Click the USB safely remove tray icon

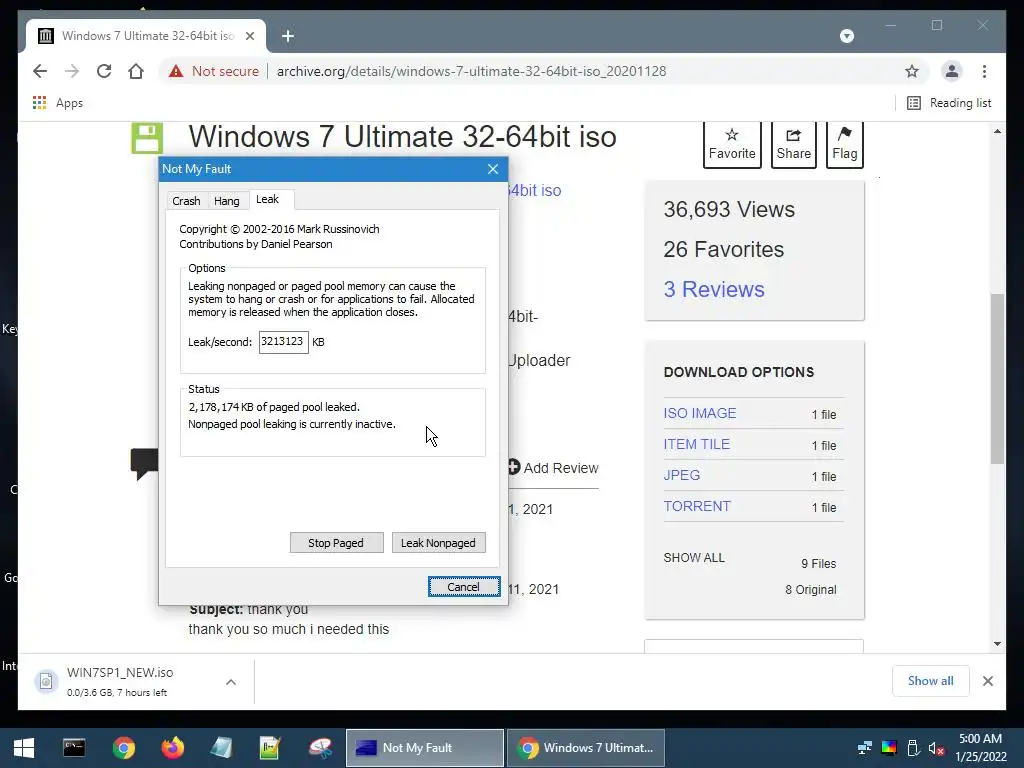(913, 748)
